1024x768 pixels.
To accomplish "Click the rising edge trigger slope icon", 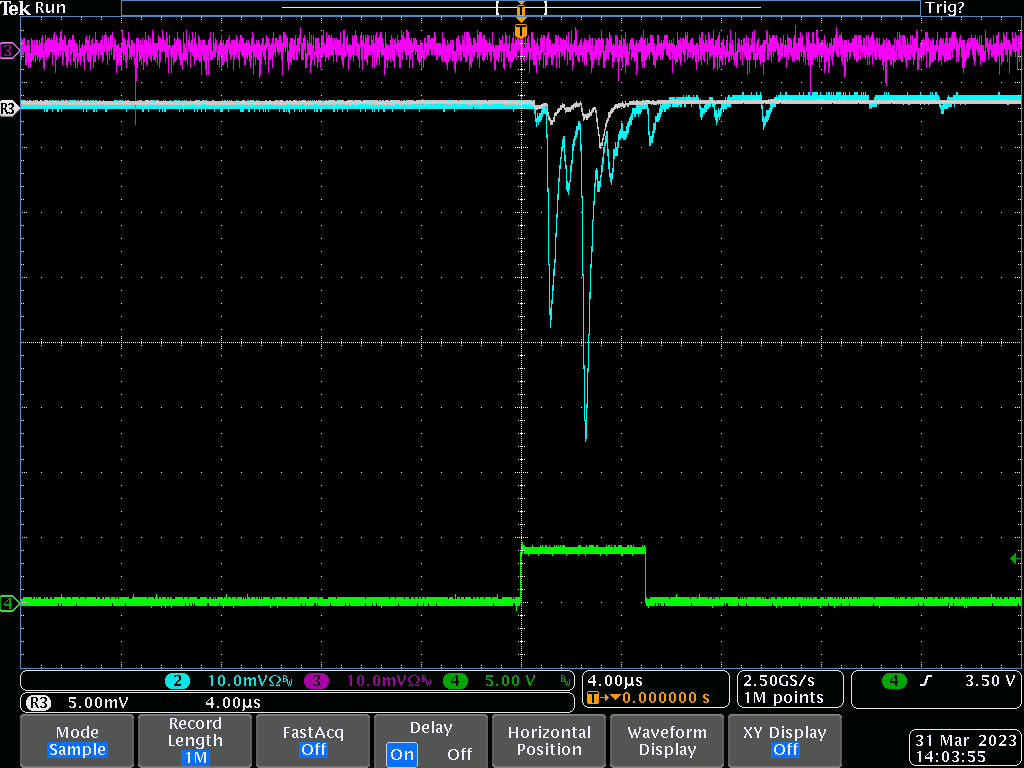I will (x=927, y=681).
